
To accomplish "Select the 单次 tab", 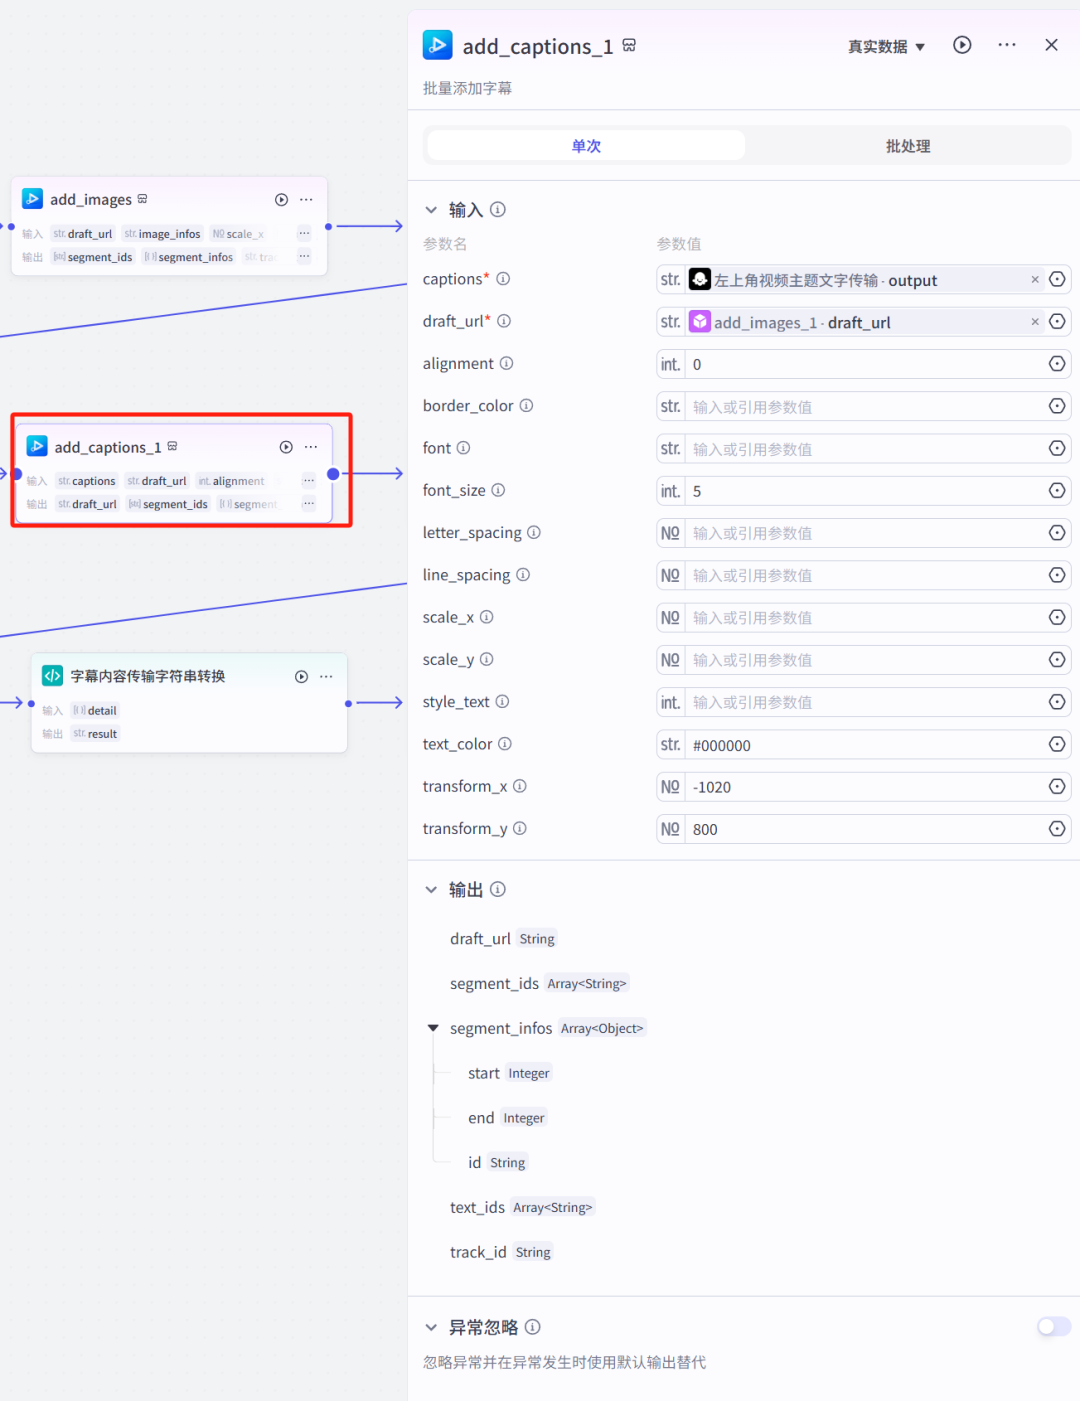I will (x=585, y=145).
